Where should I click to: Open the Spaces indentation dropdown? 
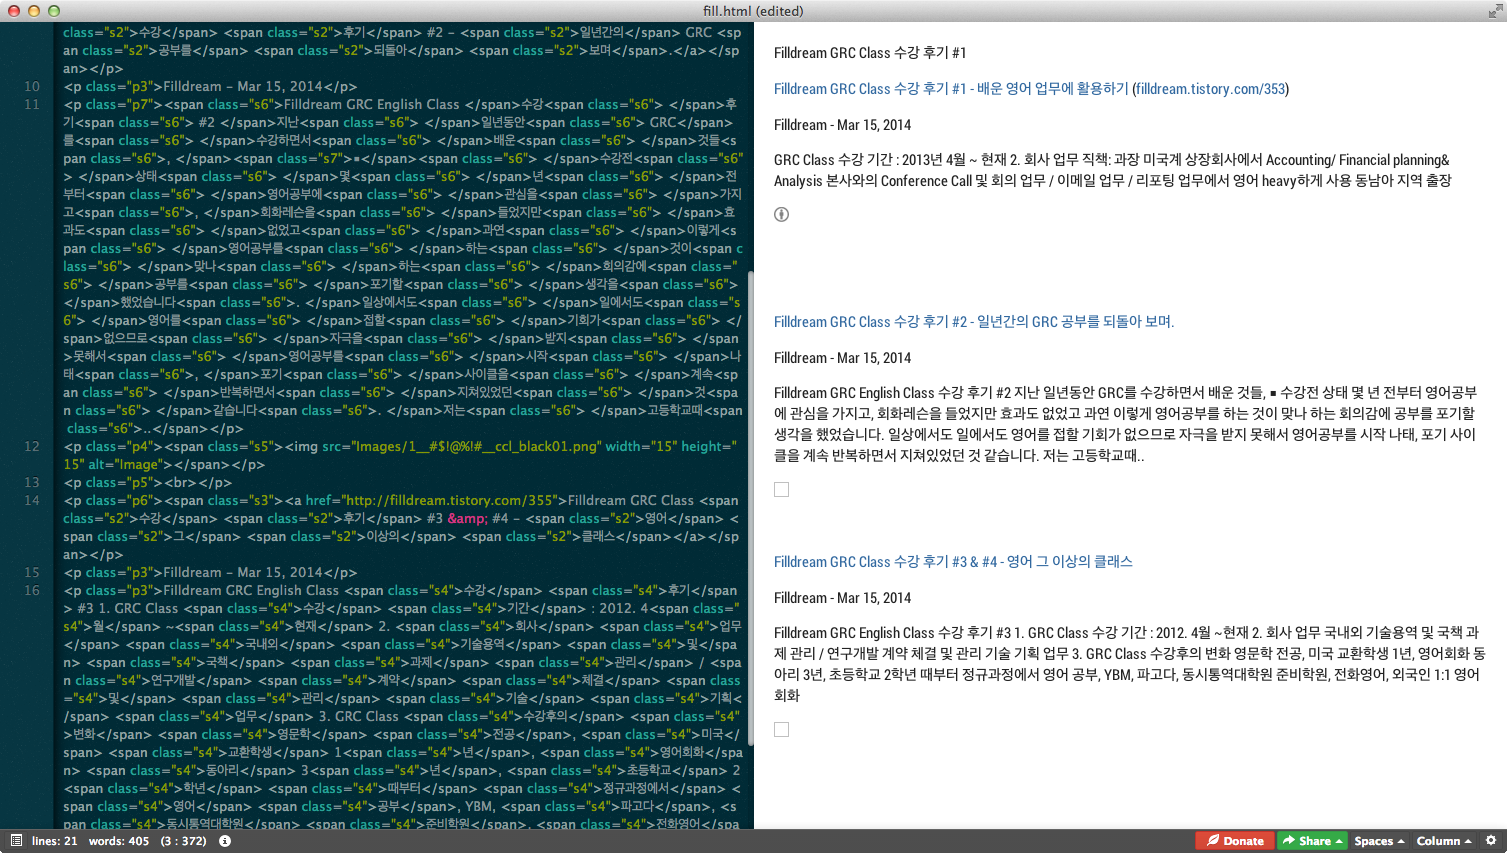(1379, 841)
